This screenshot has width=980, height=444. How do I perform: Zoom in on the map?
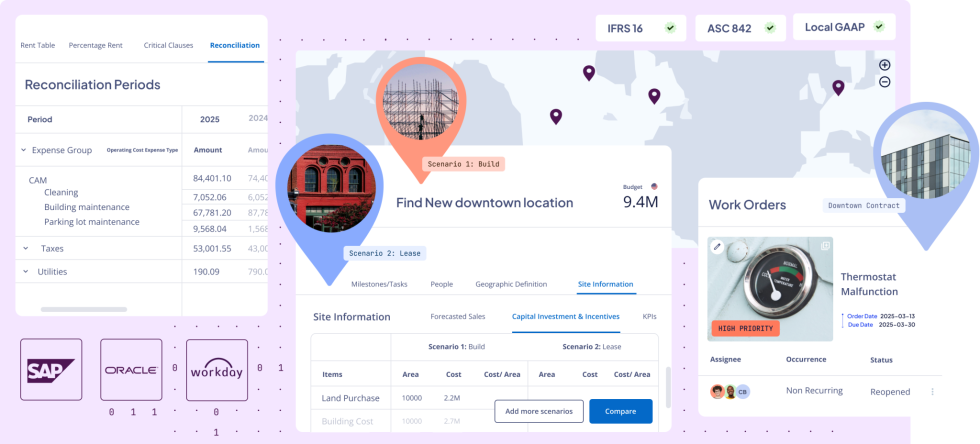(884, 65)
